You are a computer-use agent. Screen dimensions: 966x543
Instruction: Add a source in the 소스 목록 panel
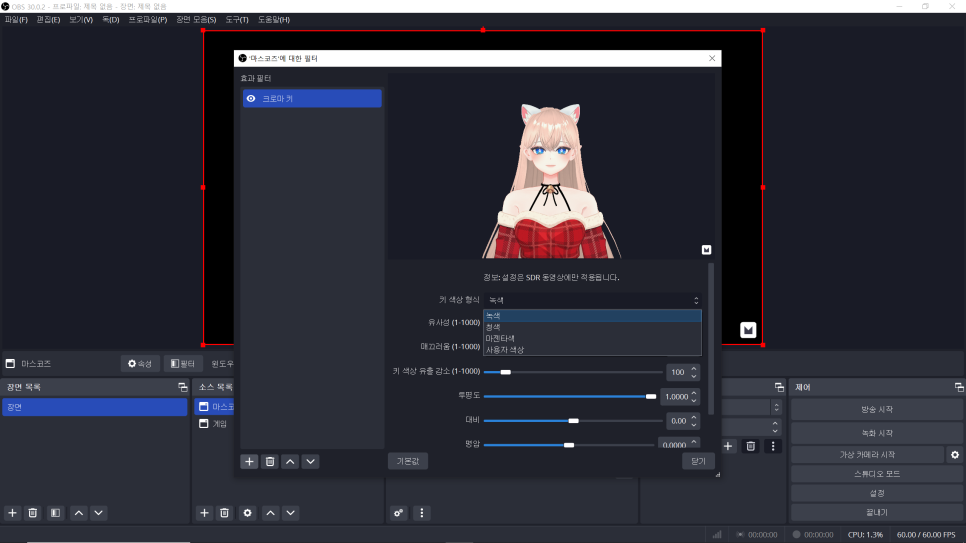coord(204,513)
